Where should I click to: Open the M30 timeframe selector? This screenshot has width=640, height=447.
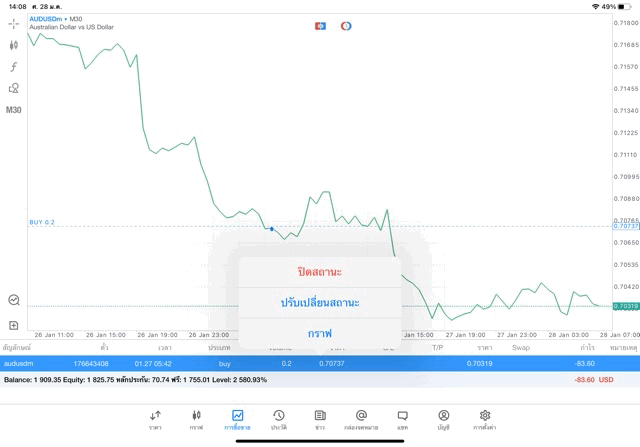(x=13, y=110)
